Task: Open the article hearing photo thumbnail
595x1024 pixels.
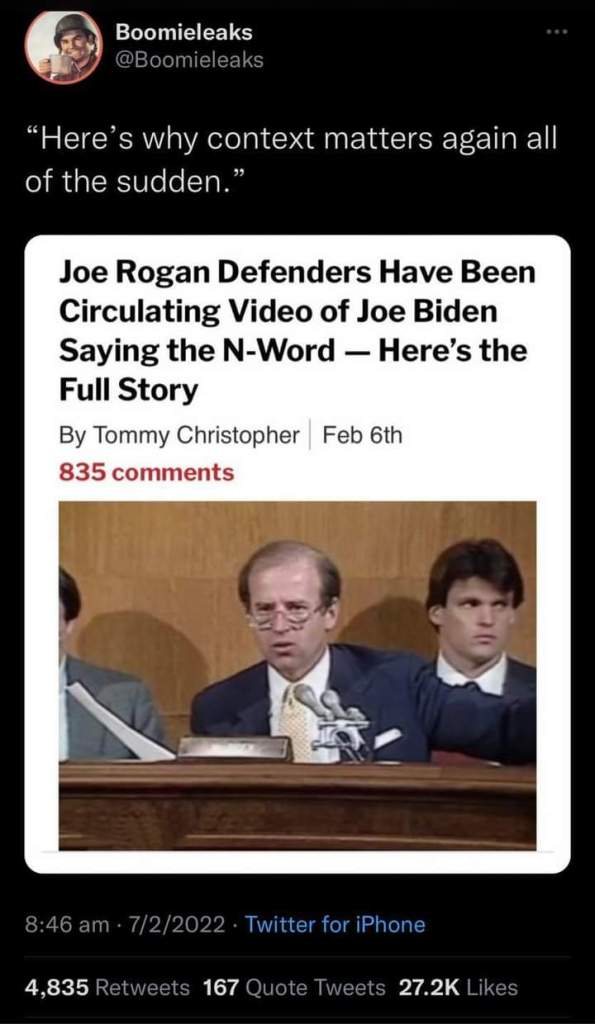Action: point(297,675)
